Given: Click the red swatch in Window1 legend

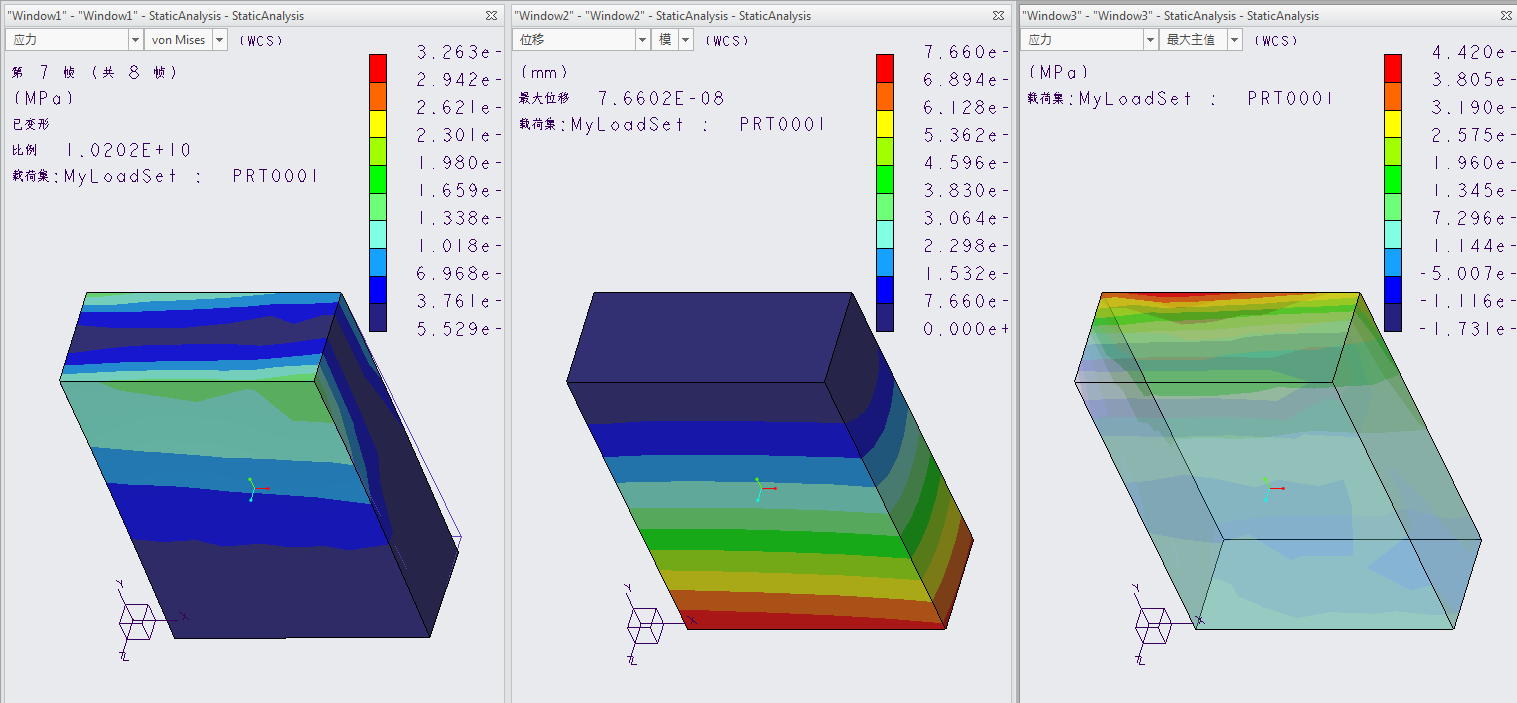Looking at the screenshot, I should click(377, 67).
